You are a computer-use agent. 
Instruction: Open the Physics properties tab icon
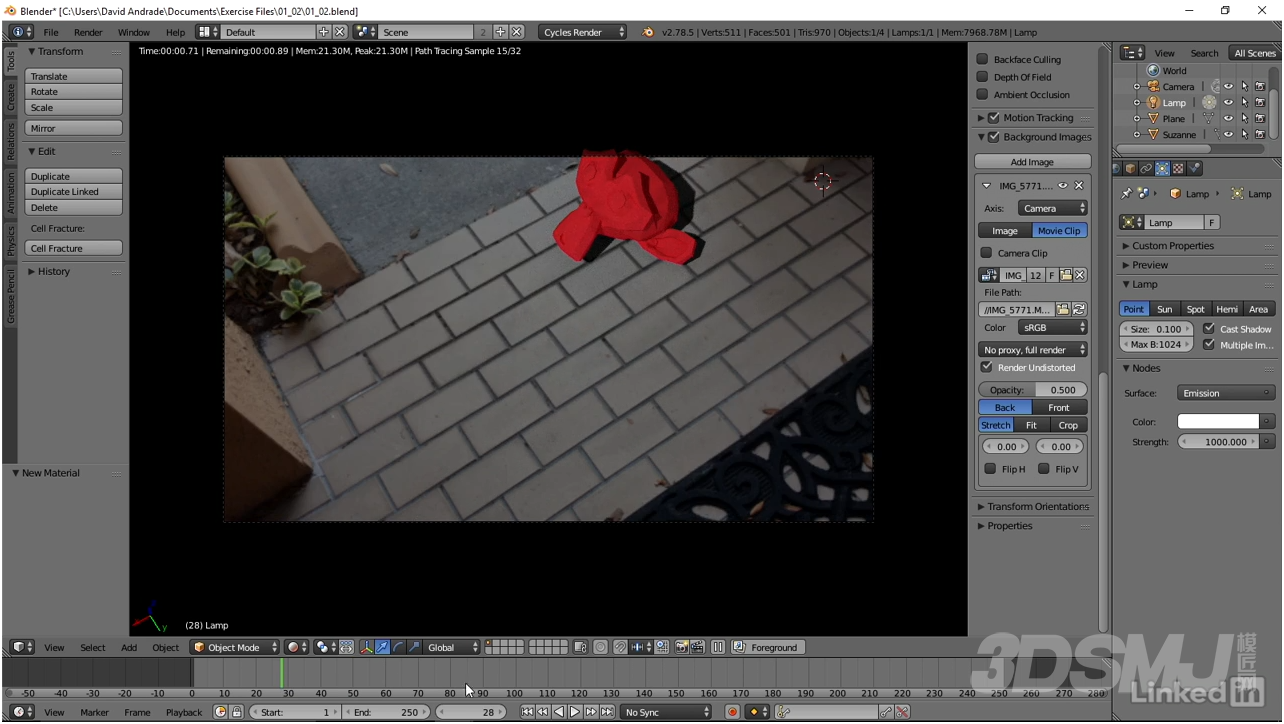pos(1194,169)
